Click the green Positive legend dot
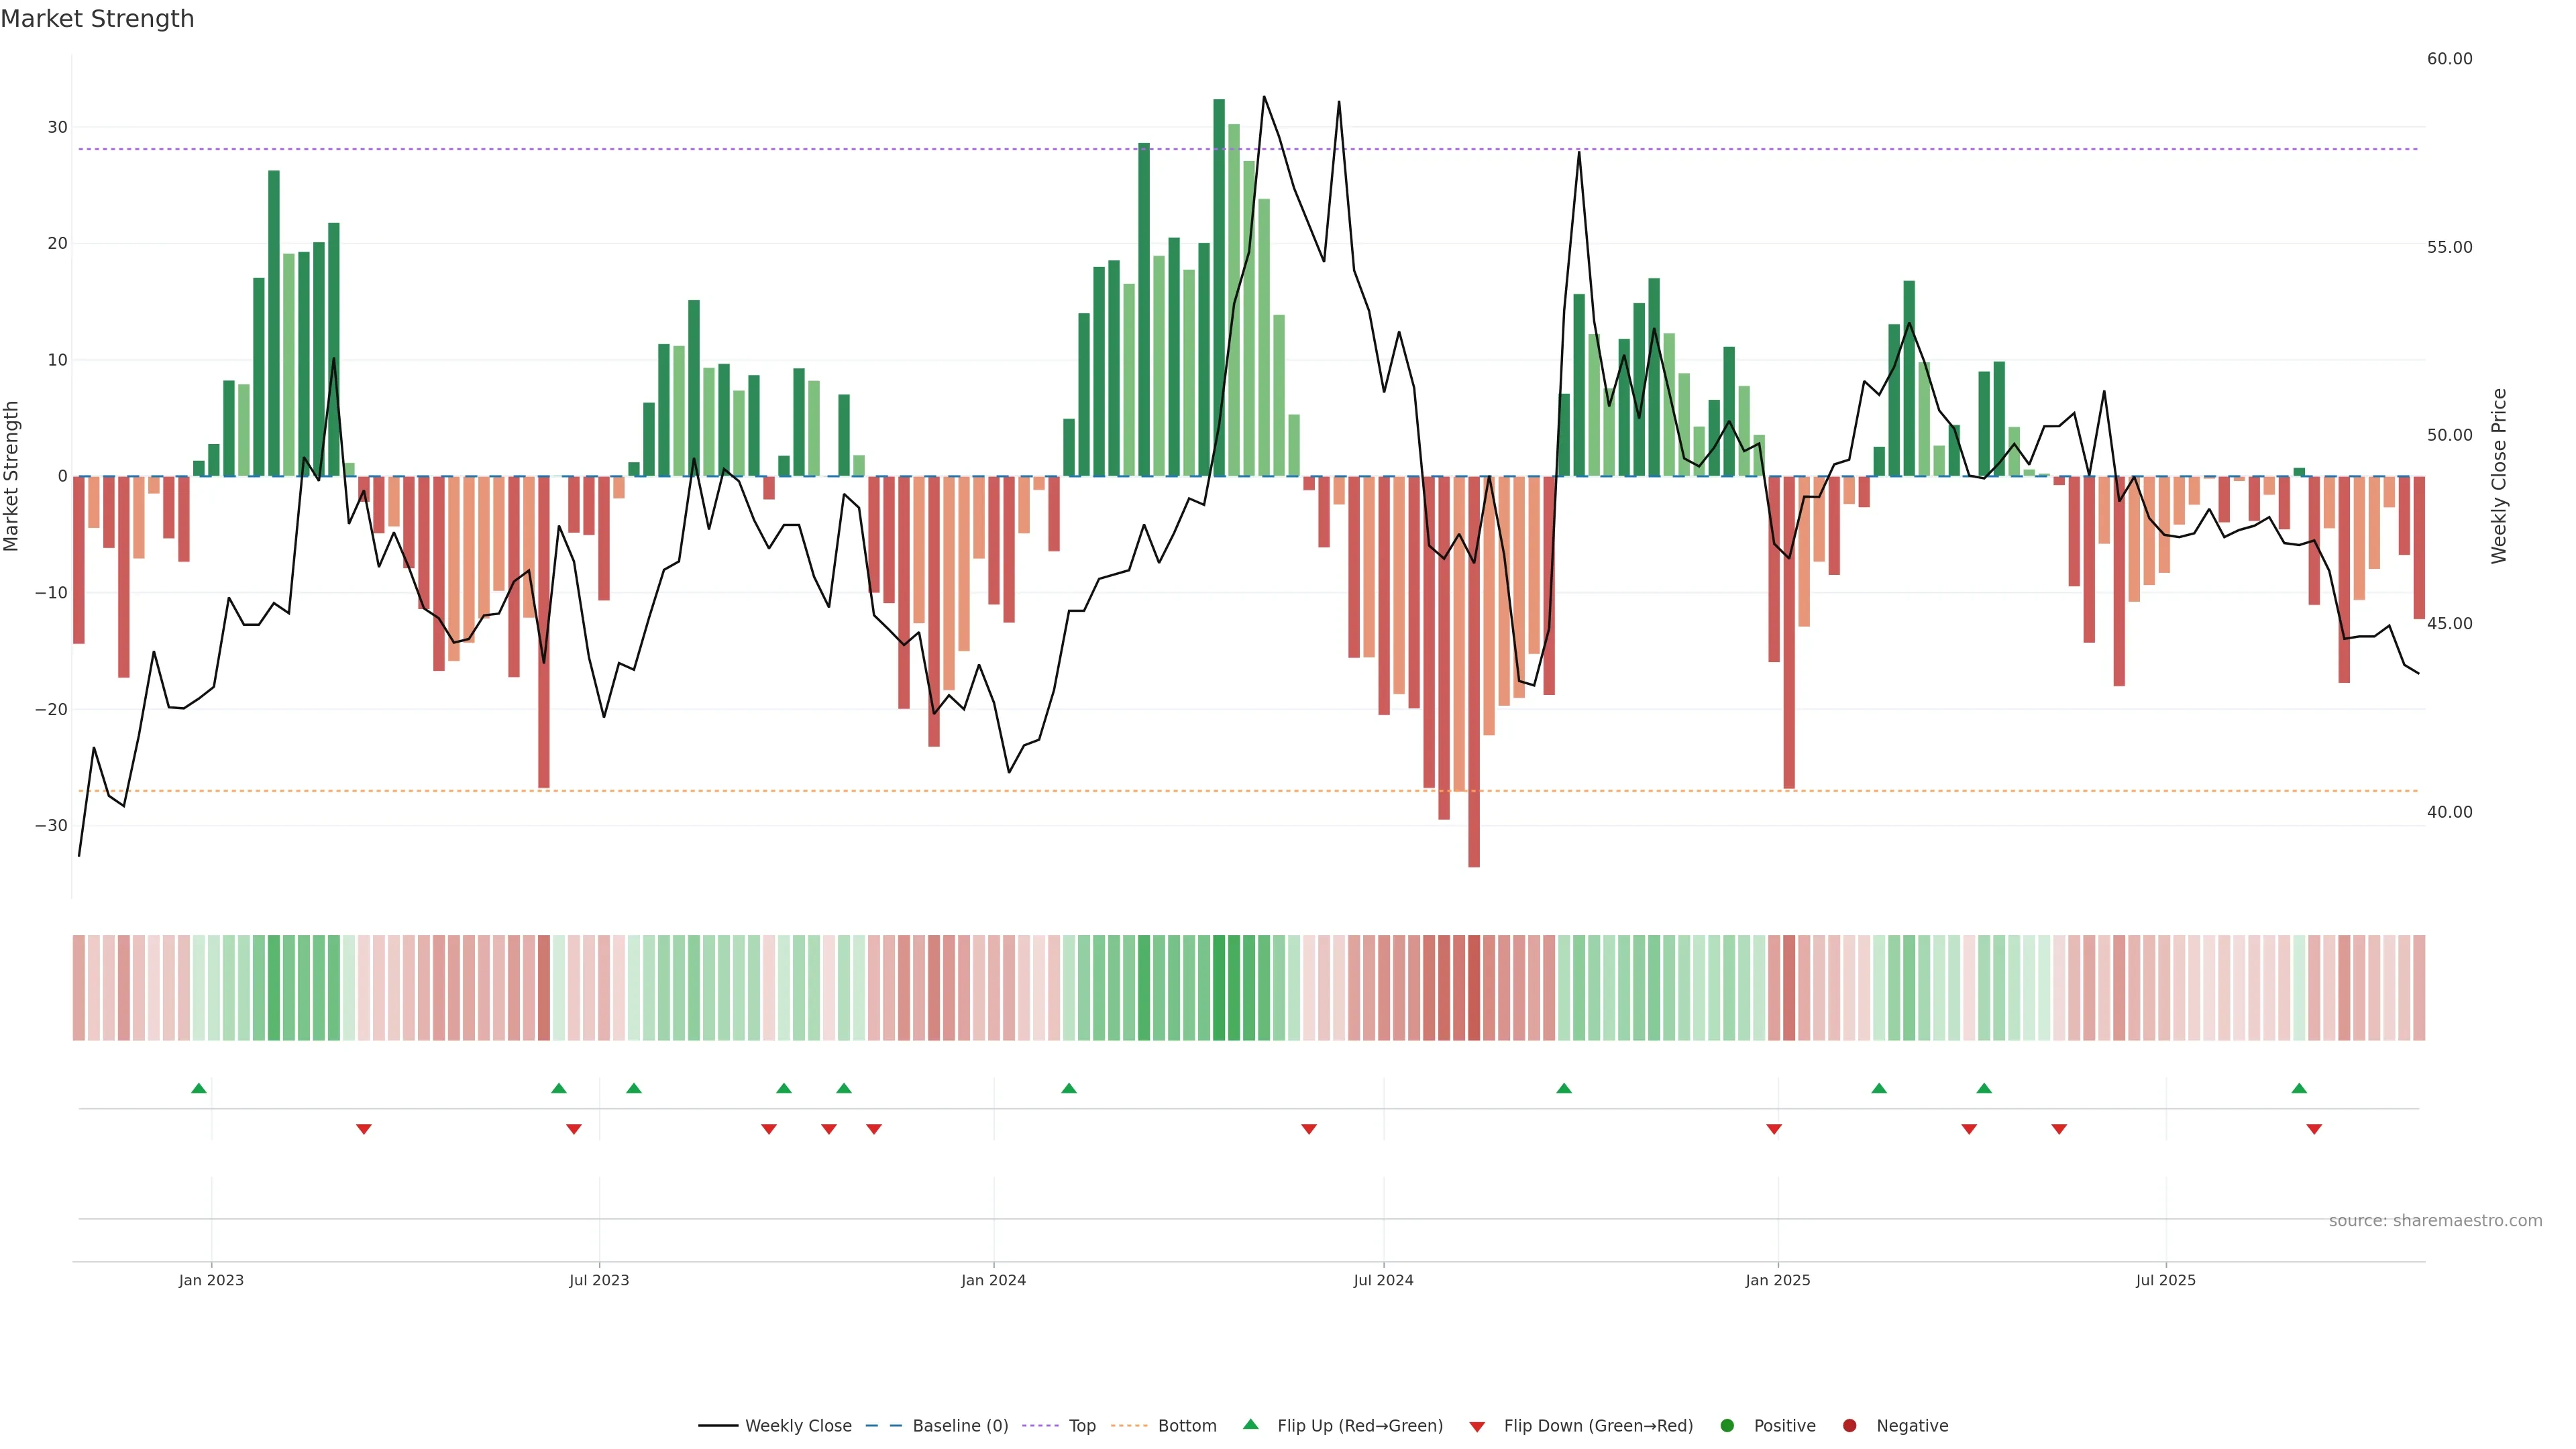2576x1449 pixels. click(x=1727, y=1425)
